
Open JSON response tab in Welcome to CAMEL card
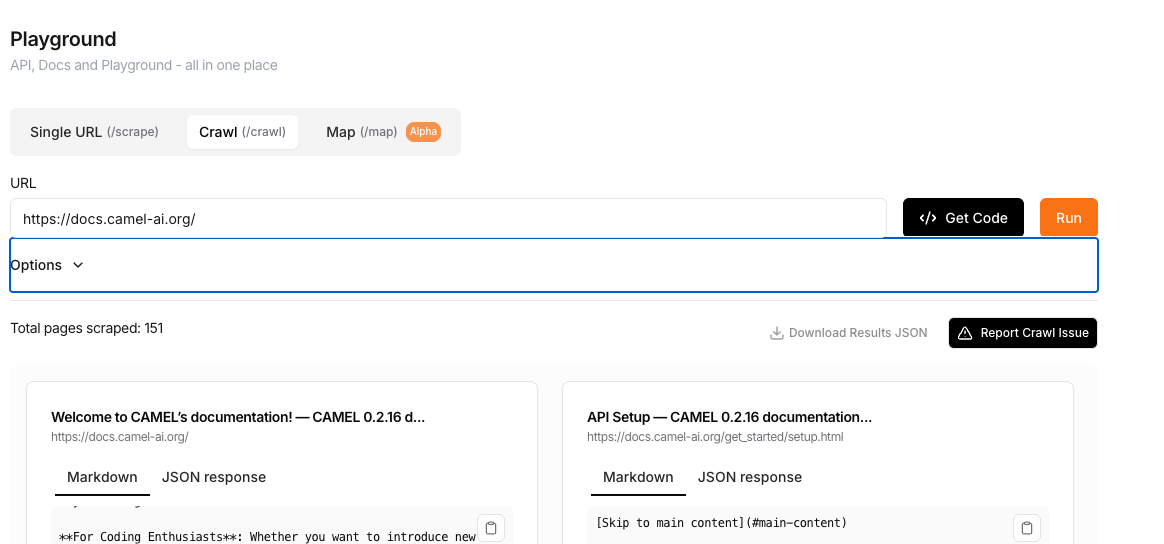click(214, 477)
